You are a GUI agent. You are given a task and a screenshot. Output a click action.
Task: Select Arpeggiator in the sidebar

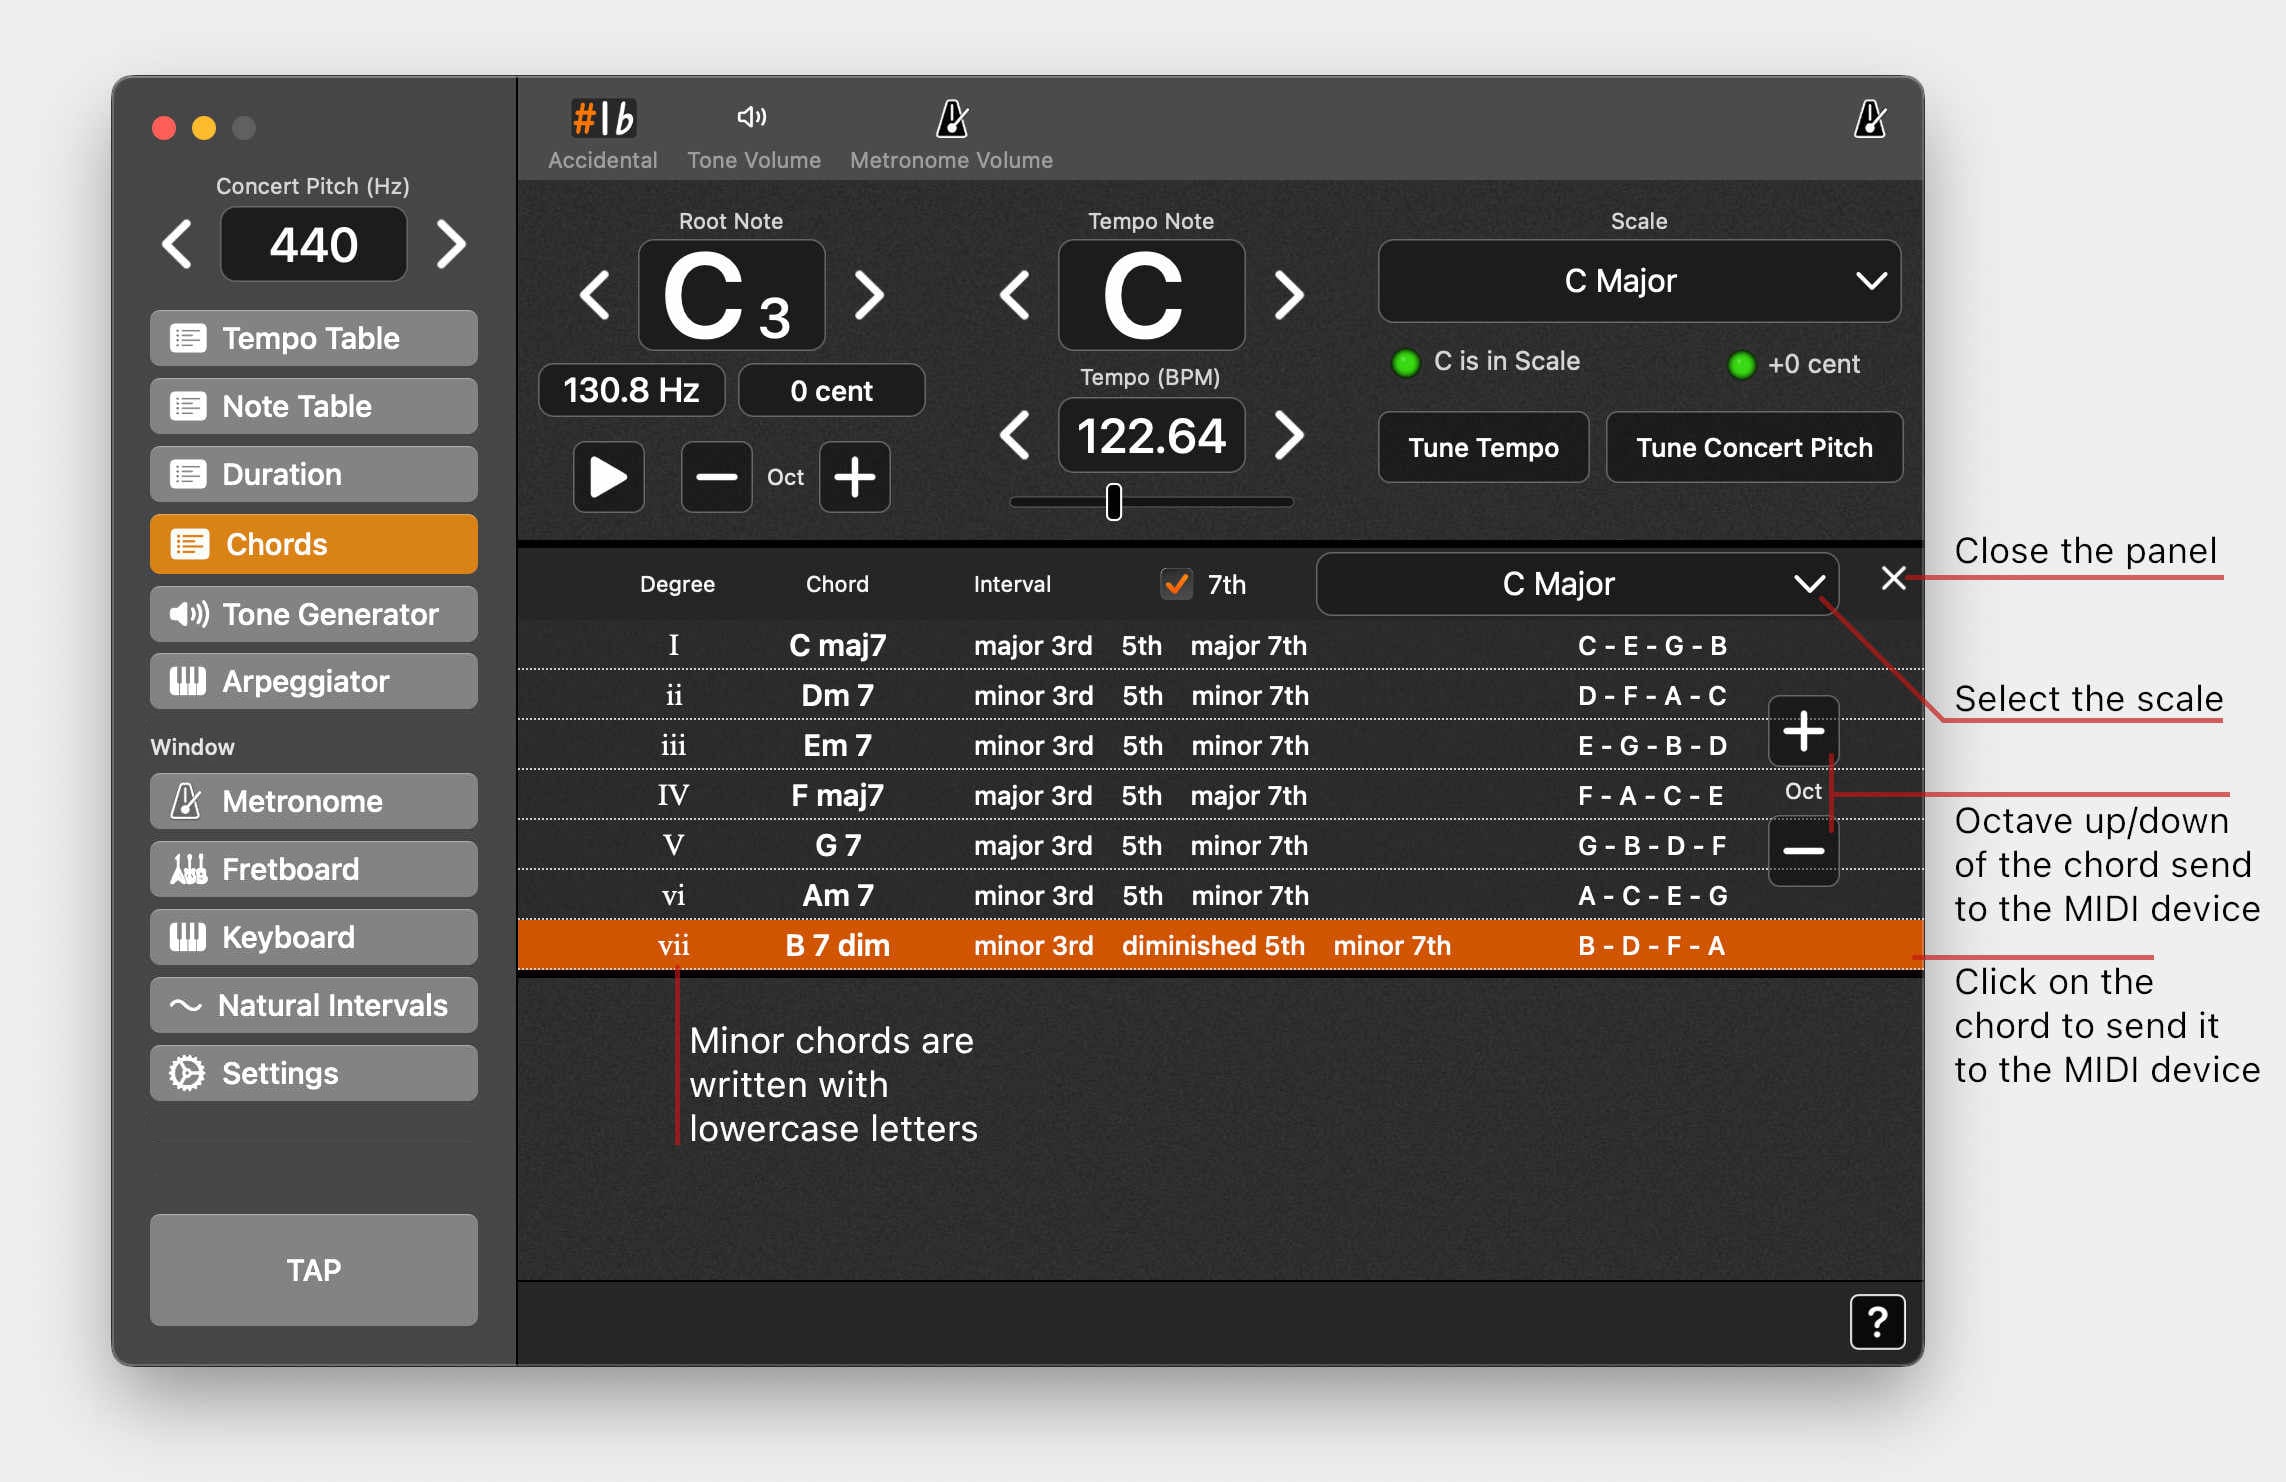(x=314, y=682)
